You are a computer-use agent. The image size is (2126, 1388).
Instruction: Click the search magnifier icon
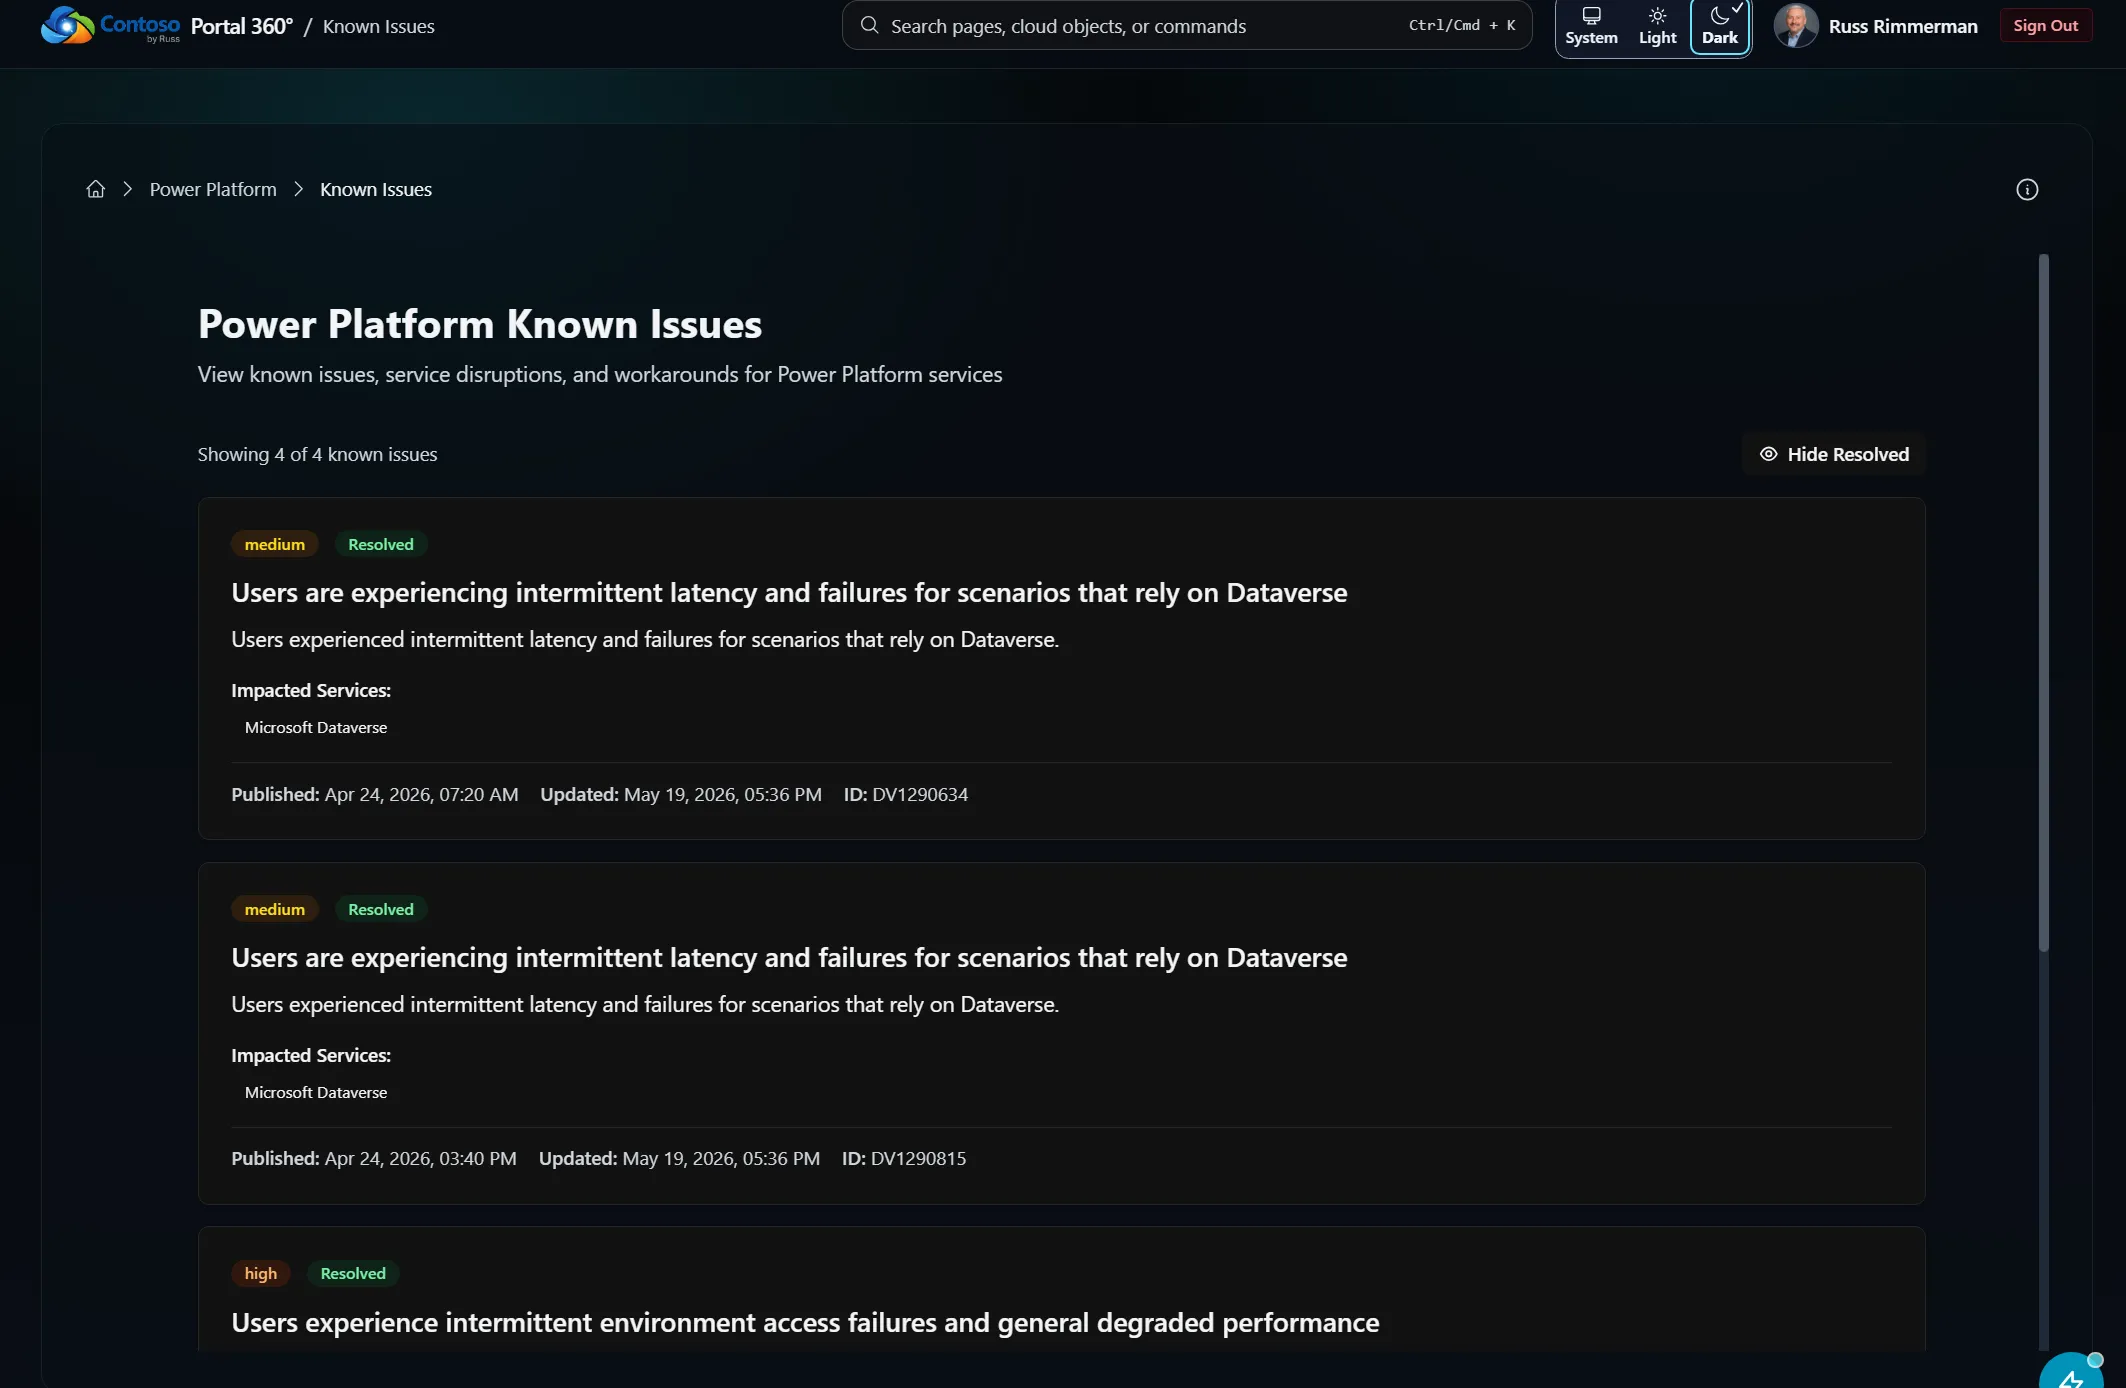tap(869, 25)
